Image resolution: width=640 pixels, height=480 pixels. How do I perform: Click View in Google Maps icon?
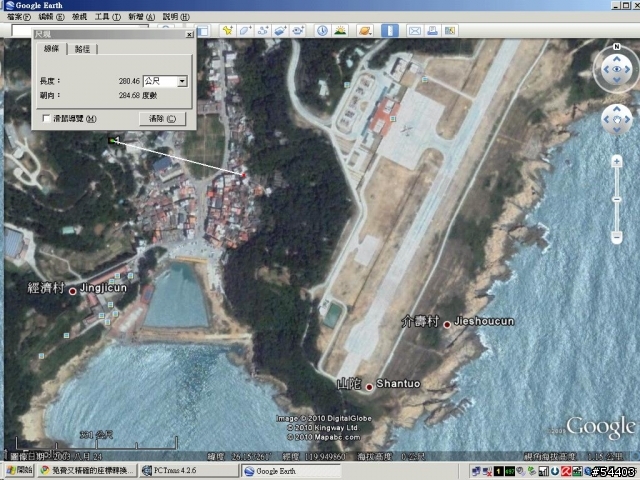coord(450,31)
